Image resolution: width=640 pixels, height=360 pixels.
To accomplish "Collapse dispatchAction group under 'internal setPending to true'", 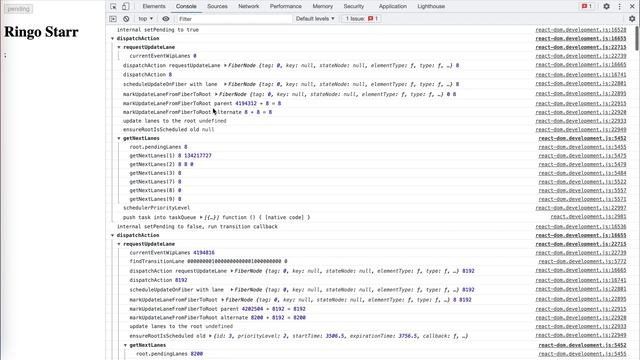I will 113,39.
